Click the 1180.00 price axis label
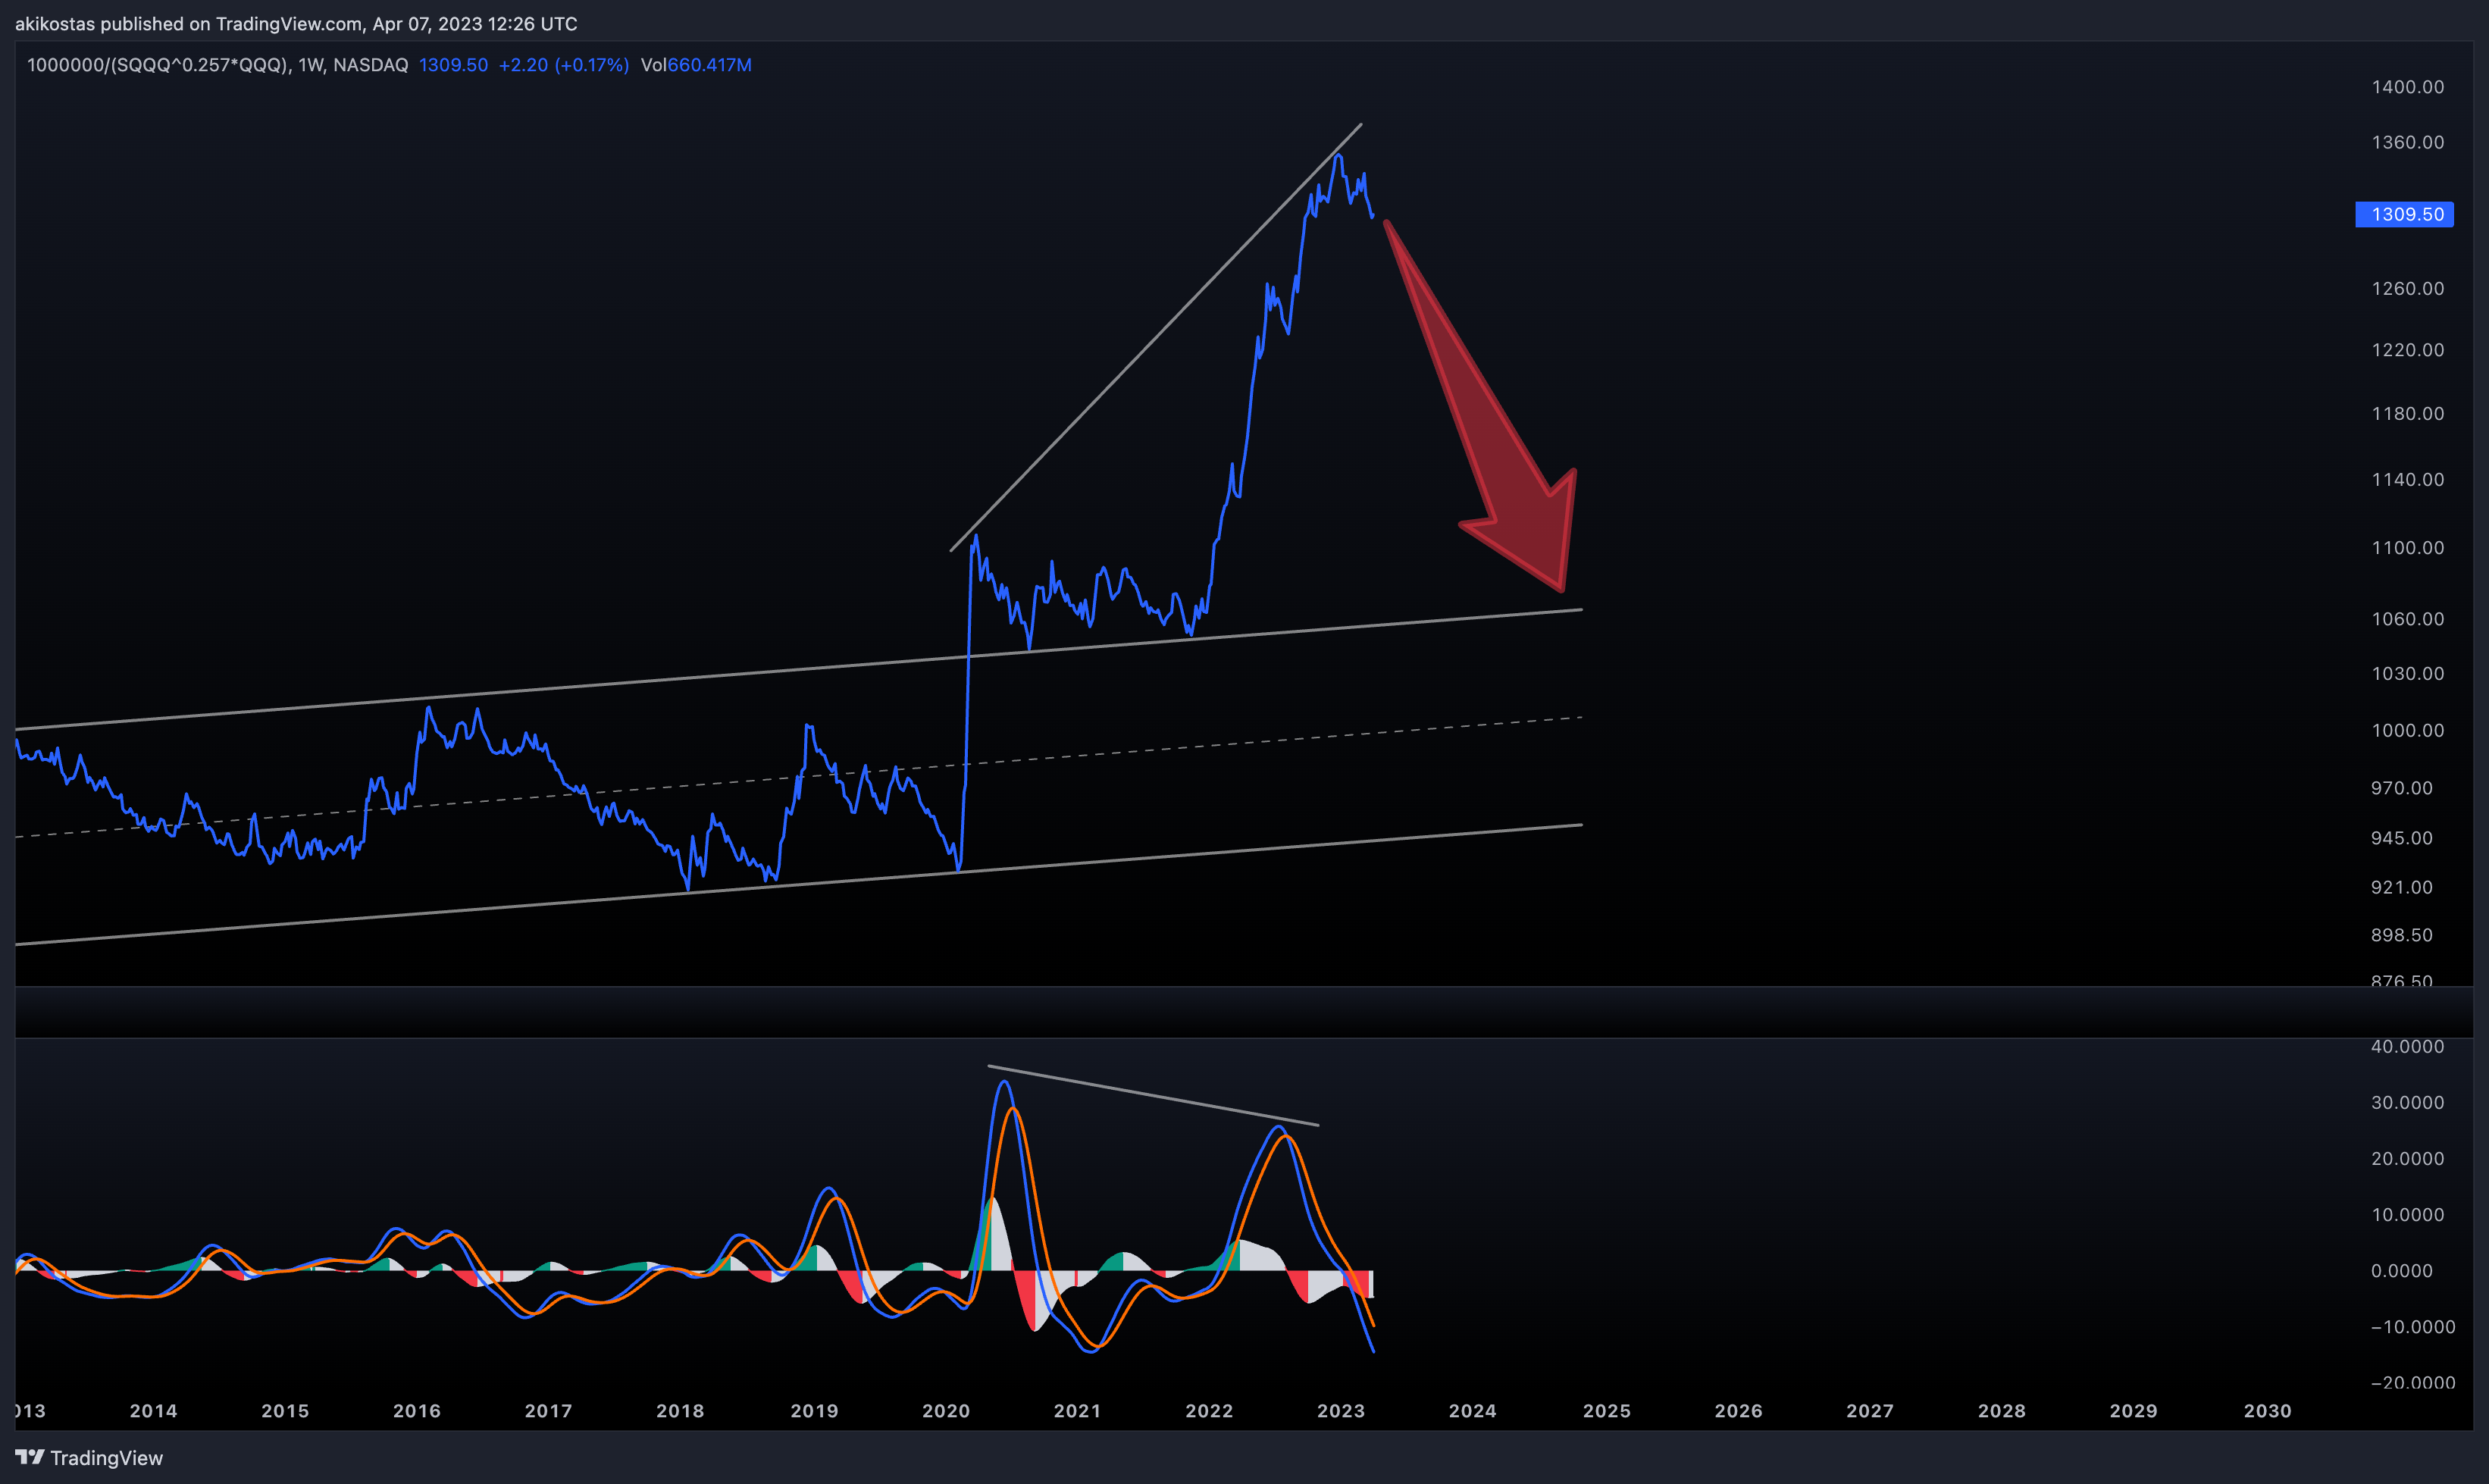 pyautogui.click(x=2407, y=414)
